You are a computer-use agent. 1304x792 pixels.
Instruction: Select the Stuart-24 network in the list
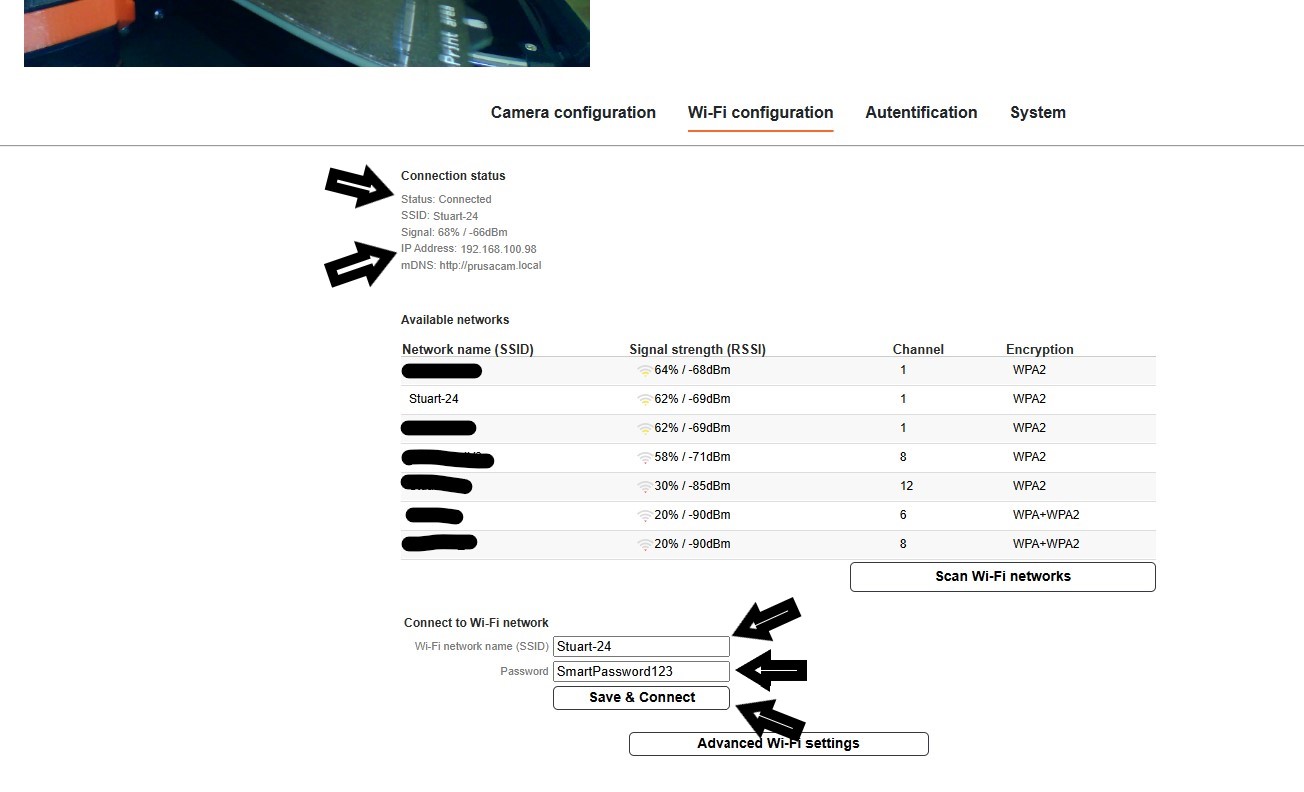(x=434, y=399)
